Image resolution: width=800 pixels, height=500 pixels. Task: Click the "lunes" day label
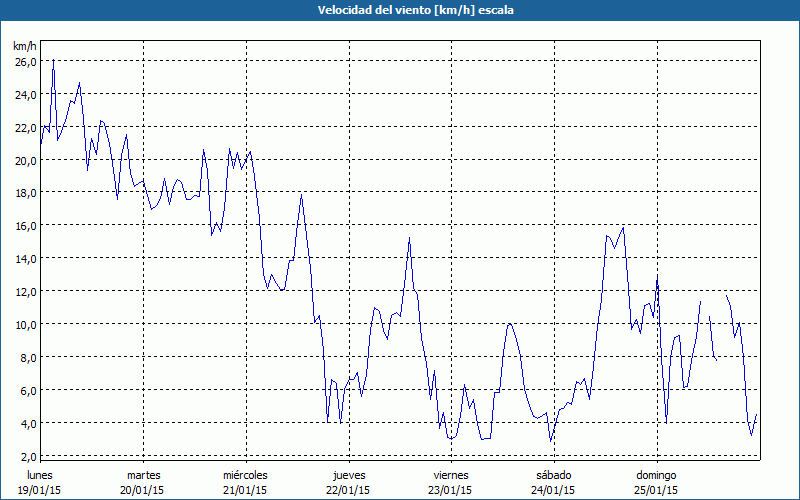40,475
